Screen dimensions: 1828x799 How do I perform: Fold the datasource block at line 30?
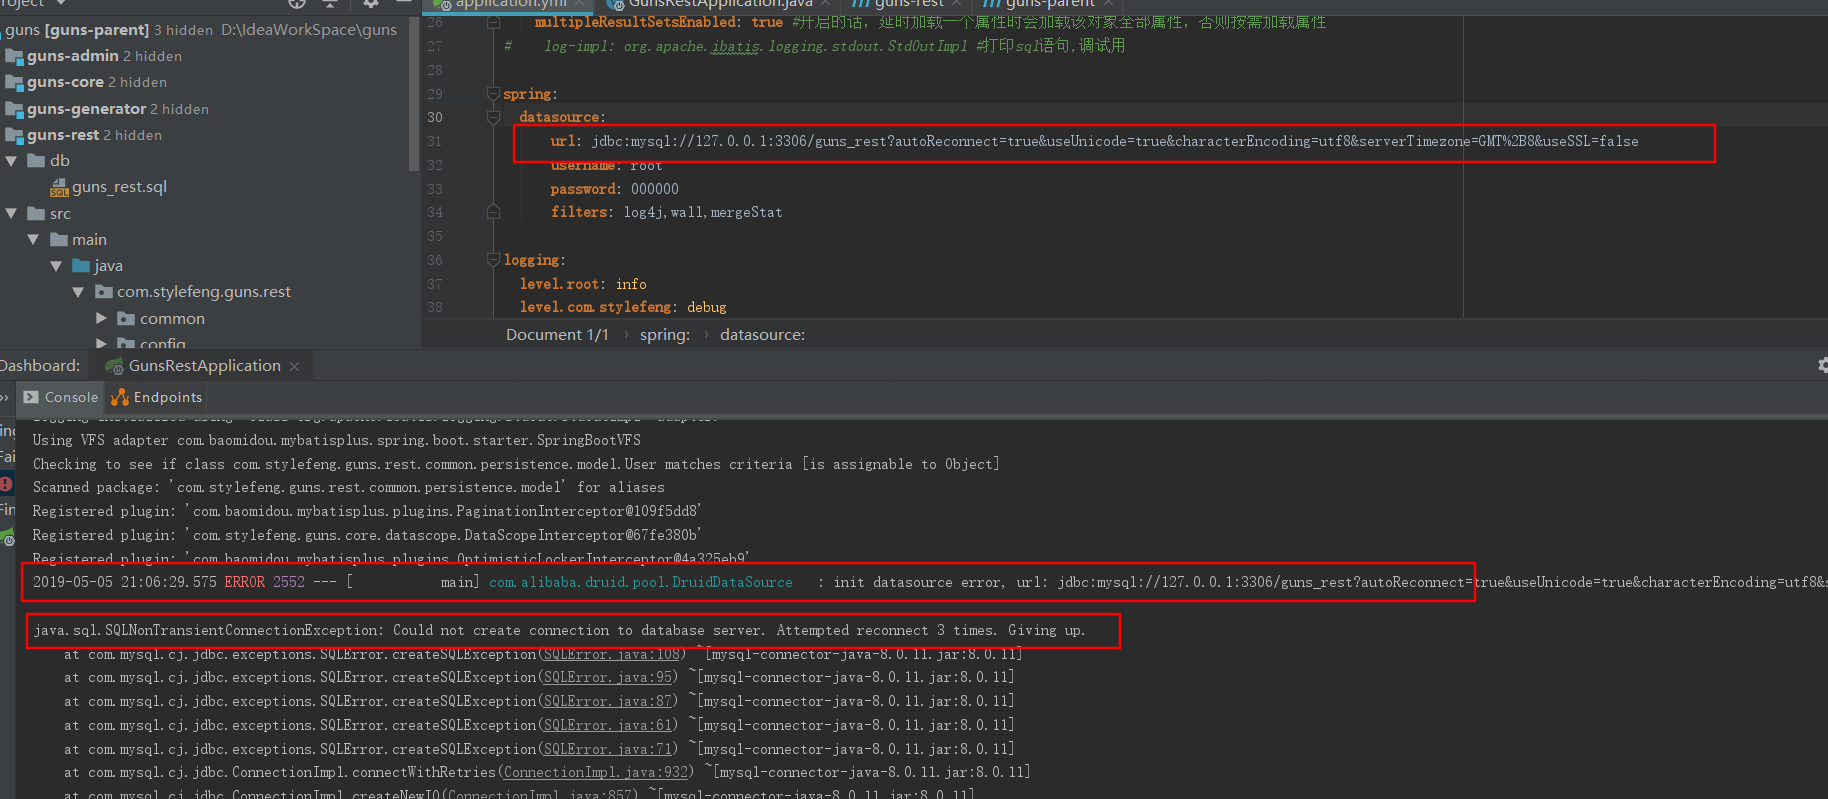(x=493, y=117)
